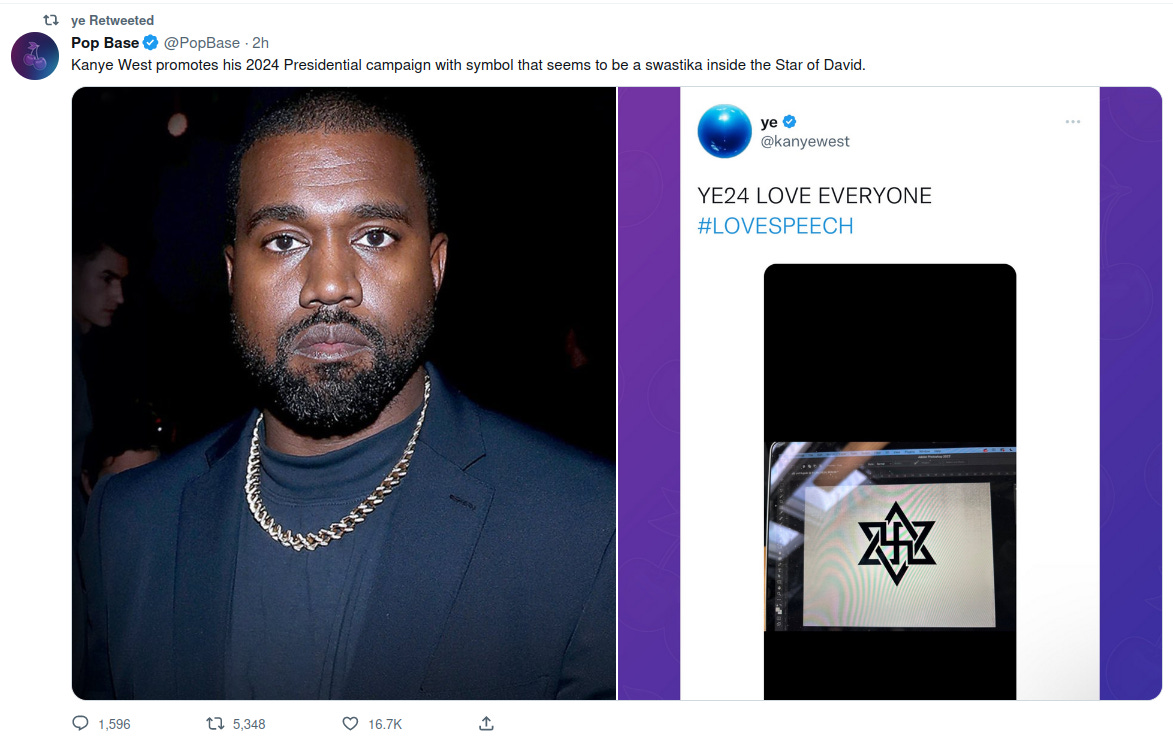The image size is (1173, 743).
Task: Click the 1,596 replies count
Action: (x=114, y=724)
